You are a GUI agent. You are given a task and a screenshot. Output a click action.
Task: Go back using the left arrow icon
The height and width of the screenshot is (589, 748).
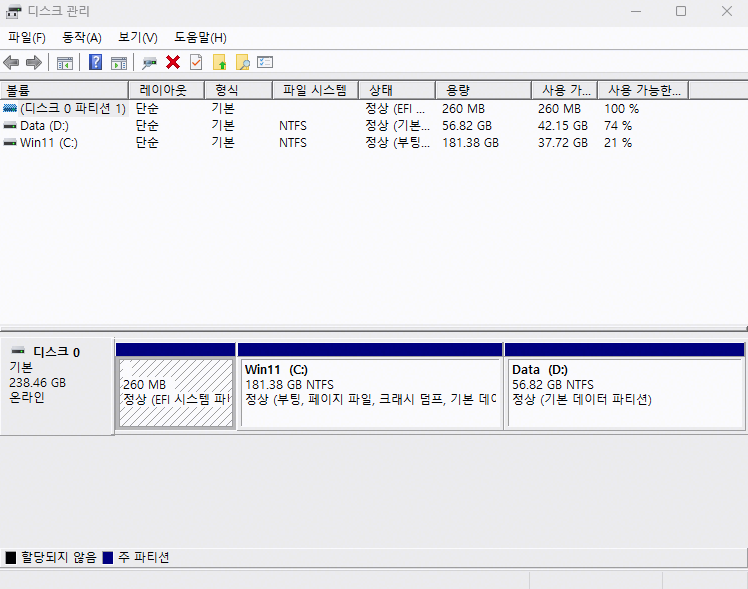pyautogui.click(x=11, y=62)
